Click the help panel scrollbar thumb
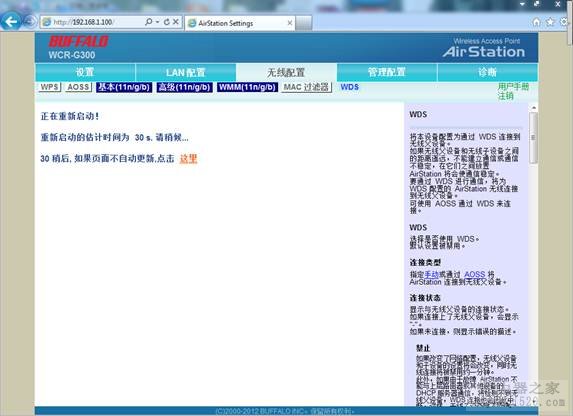Image resolution: width=573 pixels, height=416 pixels. [x=534, y=137]
